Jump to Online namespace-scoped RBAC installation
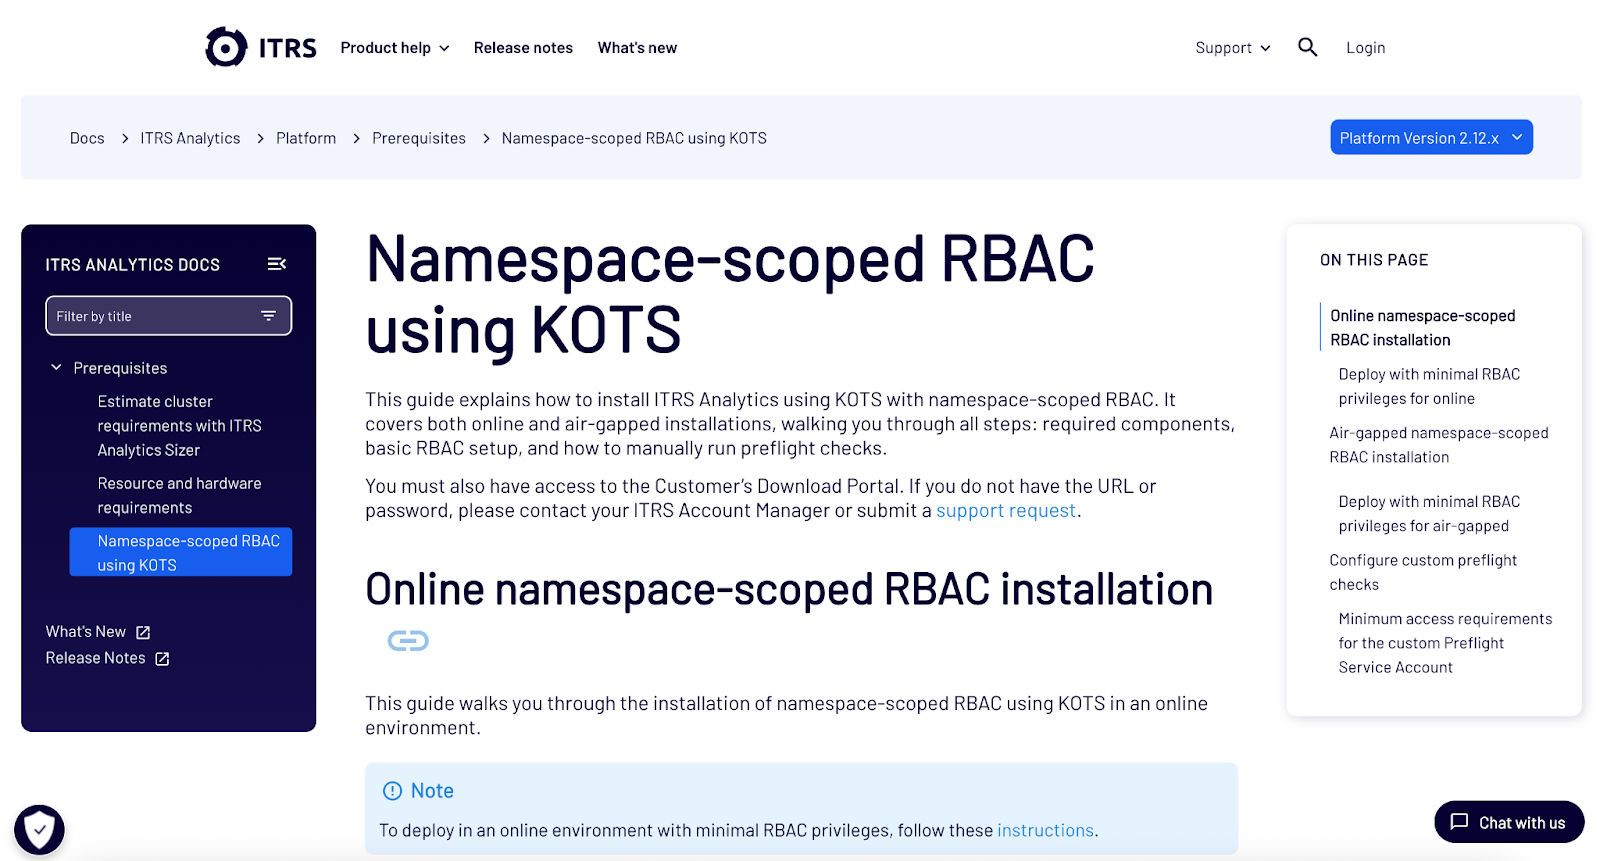 1423,327
